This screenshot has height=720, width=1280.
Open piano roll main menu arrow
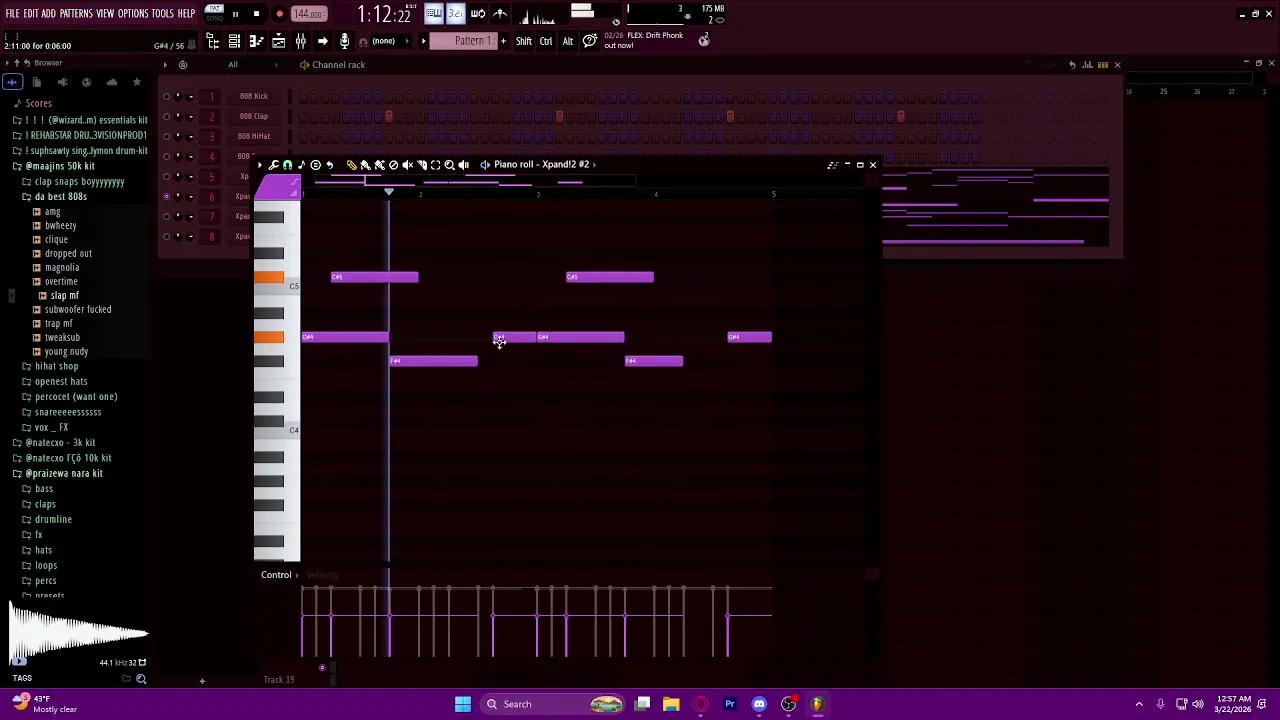click(260, 165)
